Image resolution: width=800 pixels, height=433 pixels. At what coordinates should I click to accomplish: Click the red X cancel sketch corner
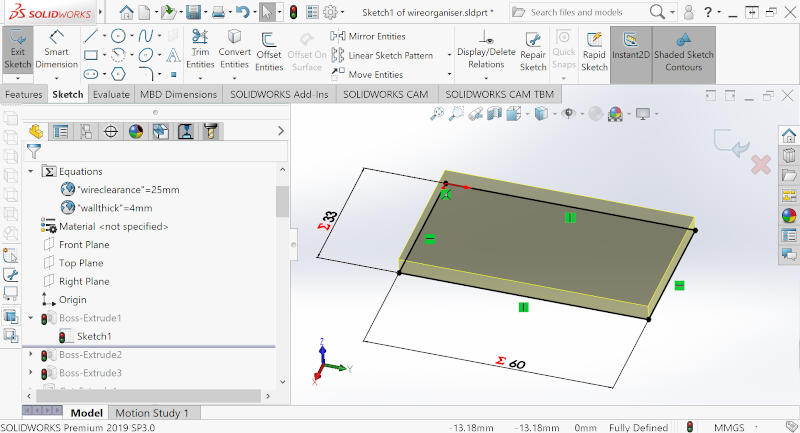click(x=761, y=165)
